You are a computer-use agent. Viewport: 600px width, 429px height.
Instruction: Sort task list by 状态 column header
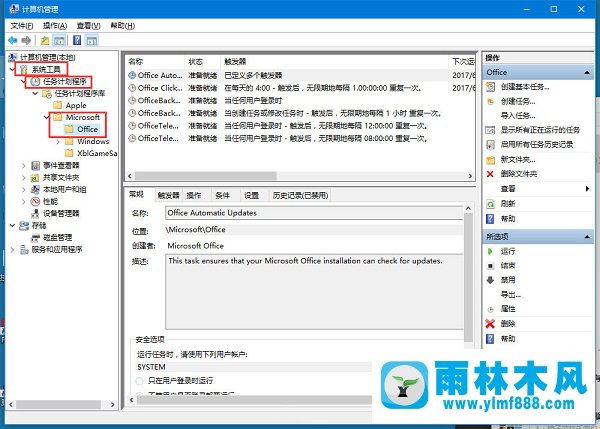click(202, 62)
